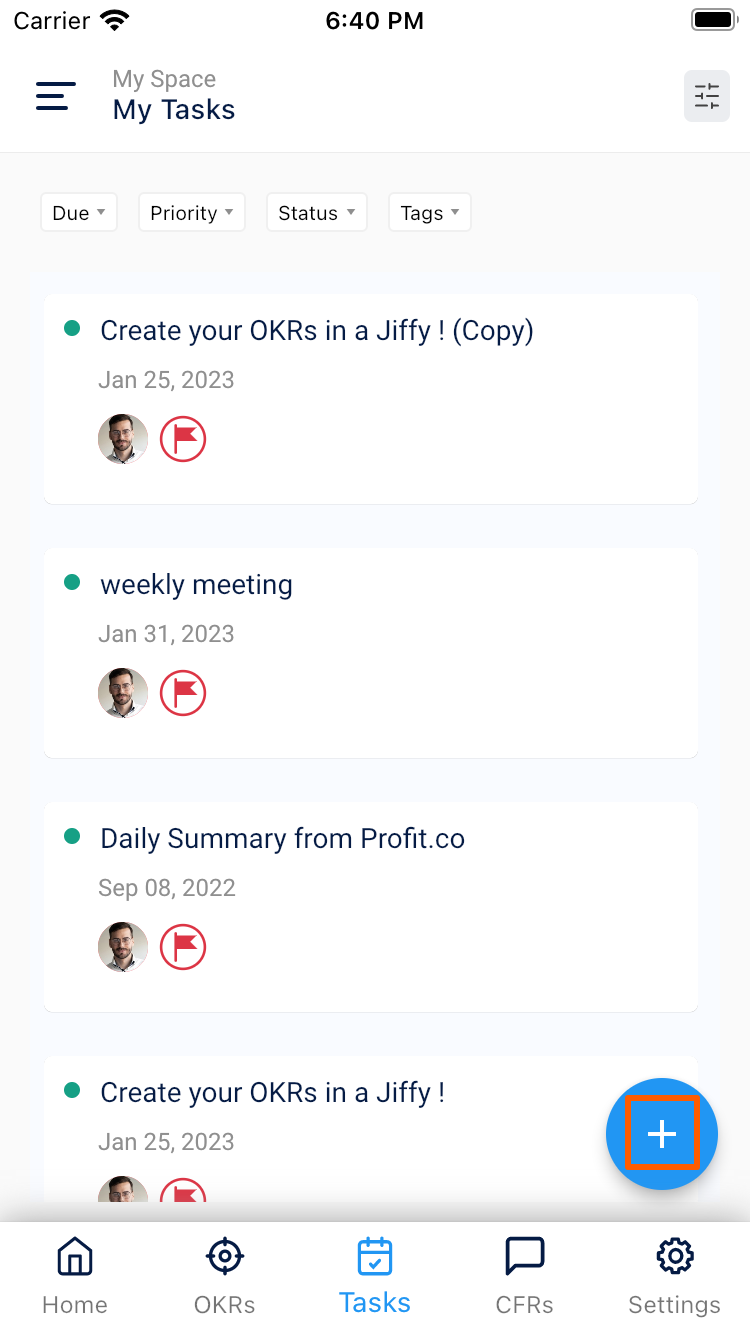Open the Due date filter dropdown
This screenshot has height=1334, width=750.
(x=78, y=212)
